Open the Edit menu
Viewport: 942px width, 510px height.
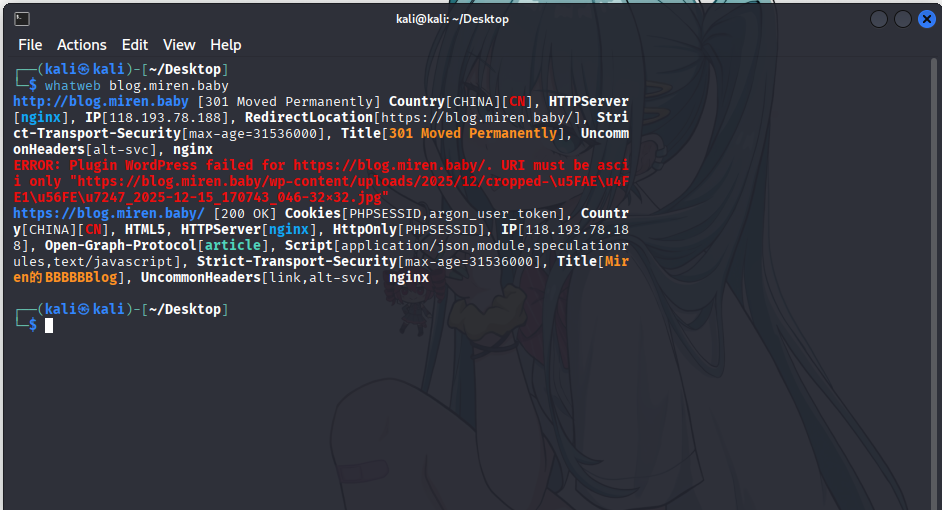135,45
